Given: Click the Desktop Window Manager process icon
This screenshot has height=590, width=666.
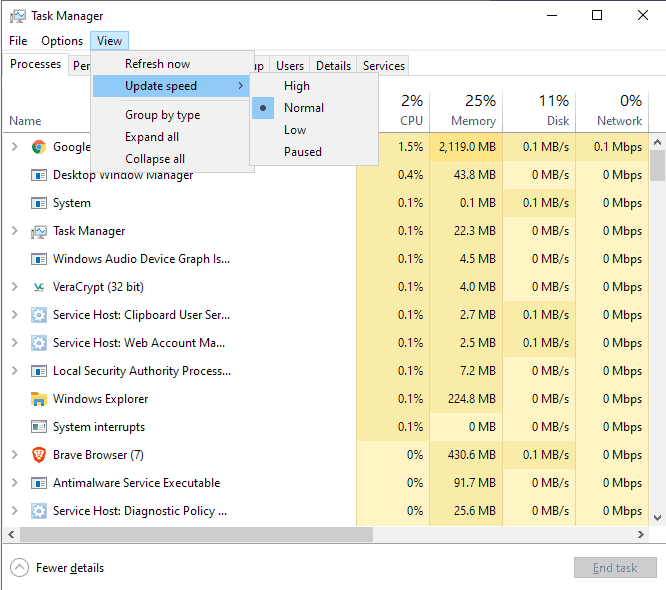Looking at the screenshot, I should [39, 175].
